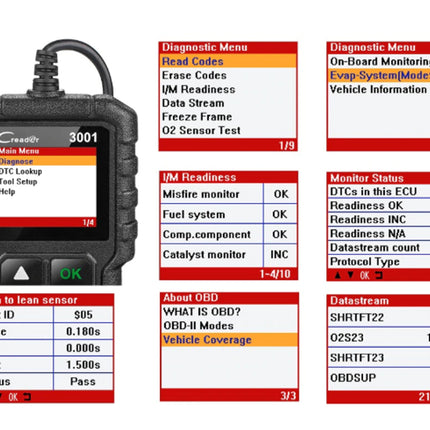Select the Readiness OK row
This screenshot has width=430, height=430.
(379, 206)
